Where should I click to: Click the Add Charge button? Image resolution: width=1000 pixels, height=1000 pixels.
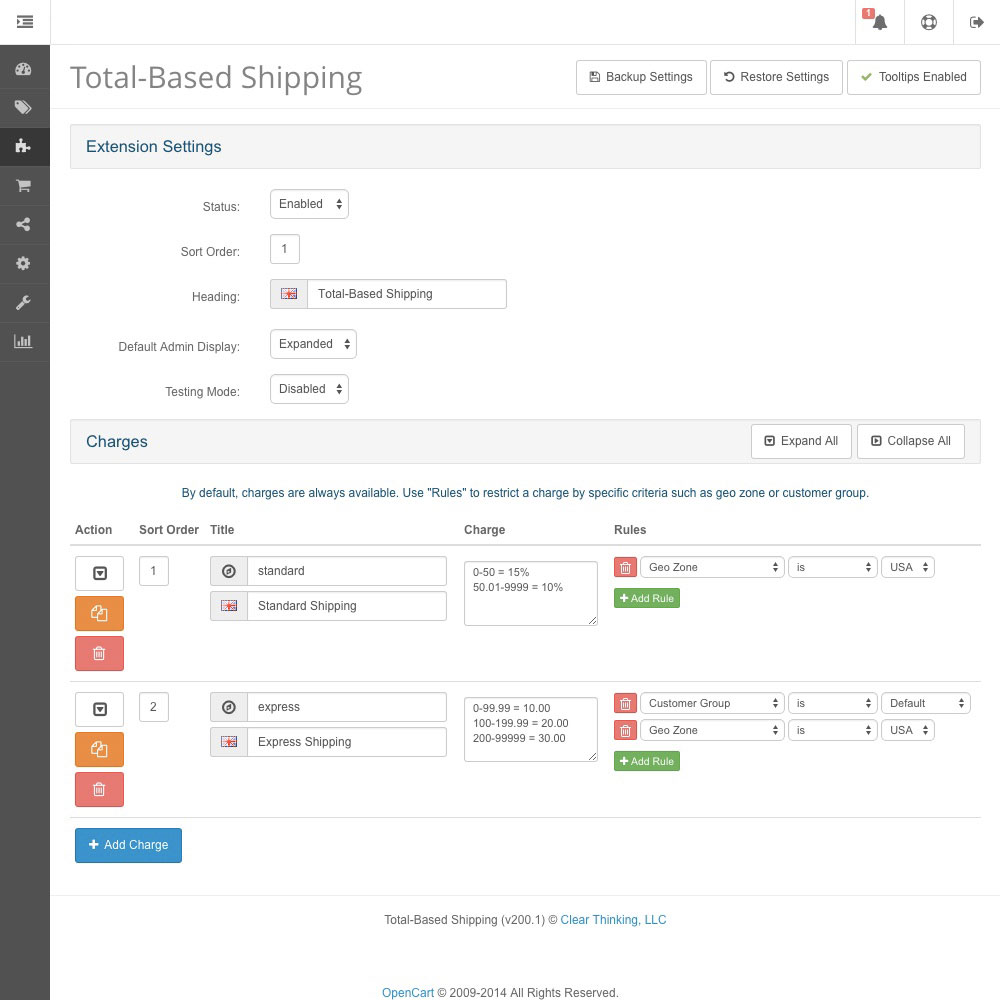128,845
